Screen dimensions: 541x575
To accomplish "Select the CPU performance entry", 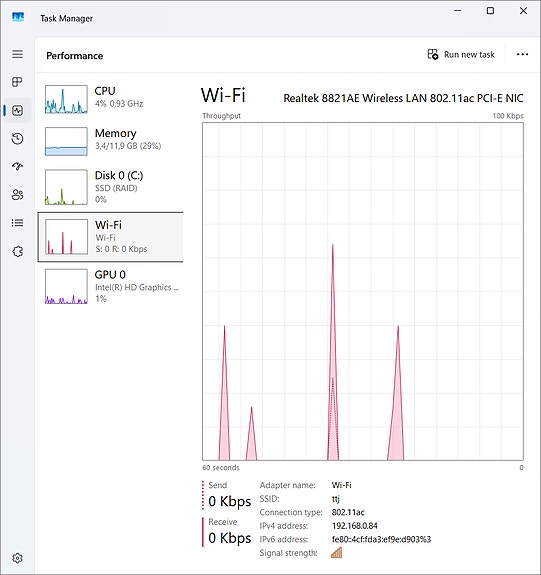I will [x=110, y=99].
